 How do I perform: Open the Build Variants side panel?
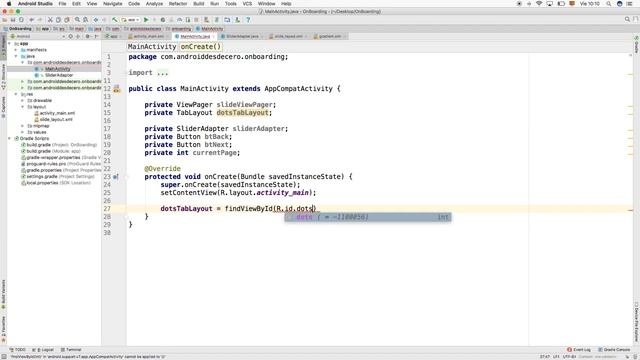click(3, 293)
